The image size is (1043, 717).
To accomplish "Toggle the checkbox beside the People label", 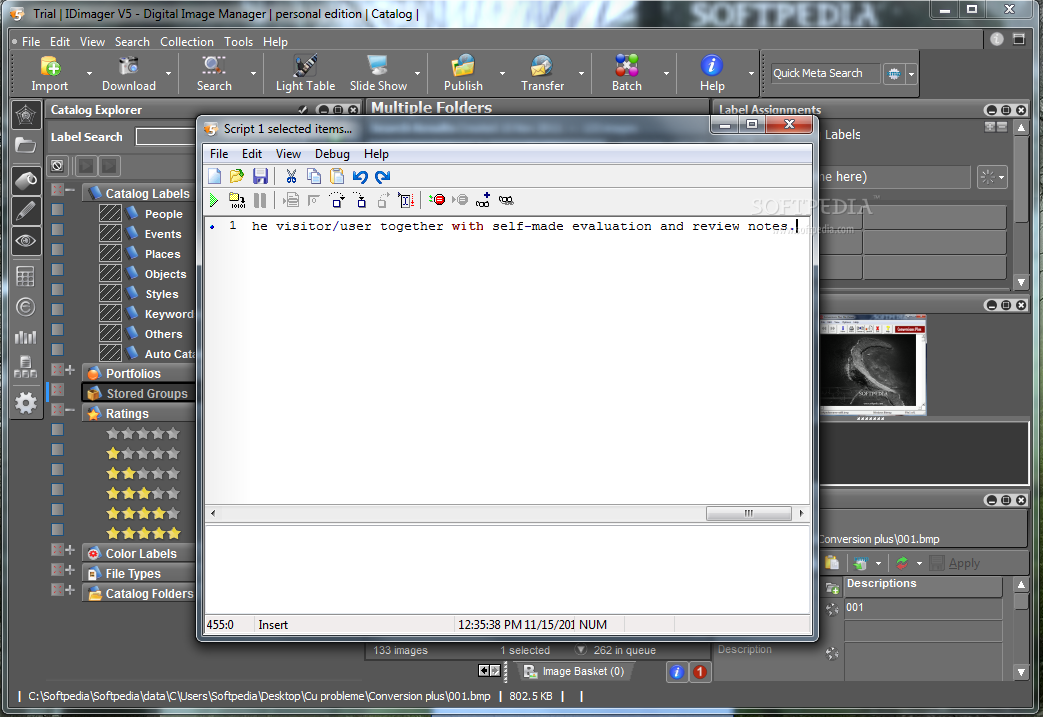I will (x=58, y=210).
